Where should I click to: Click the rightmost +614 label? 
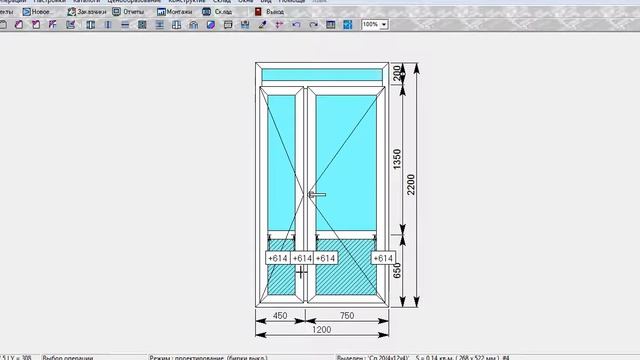[383, 258]
